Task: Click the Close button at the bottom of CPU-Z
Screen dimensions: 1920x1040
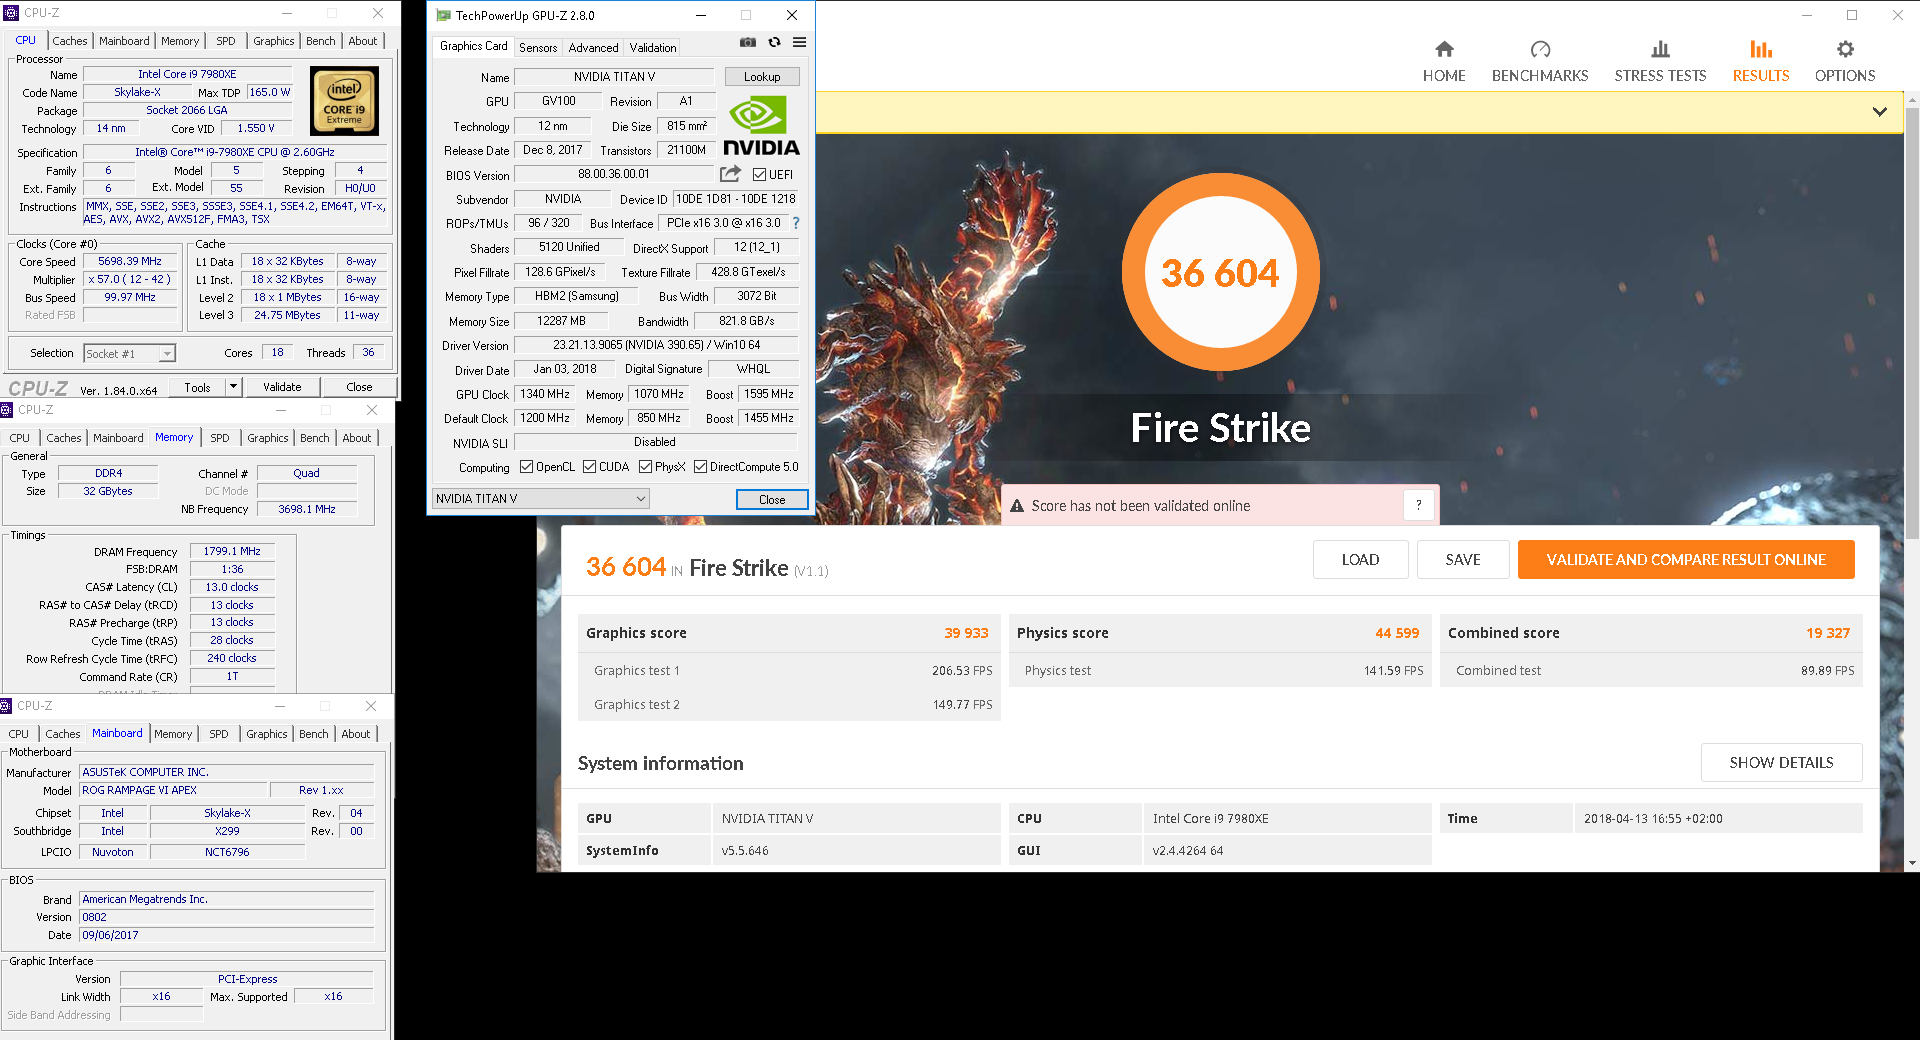Action: click(x=359, y=387)
